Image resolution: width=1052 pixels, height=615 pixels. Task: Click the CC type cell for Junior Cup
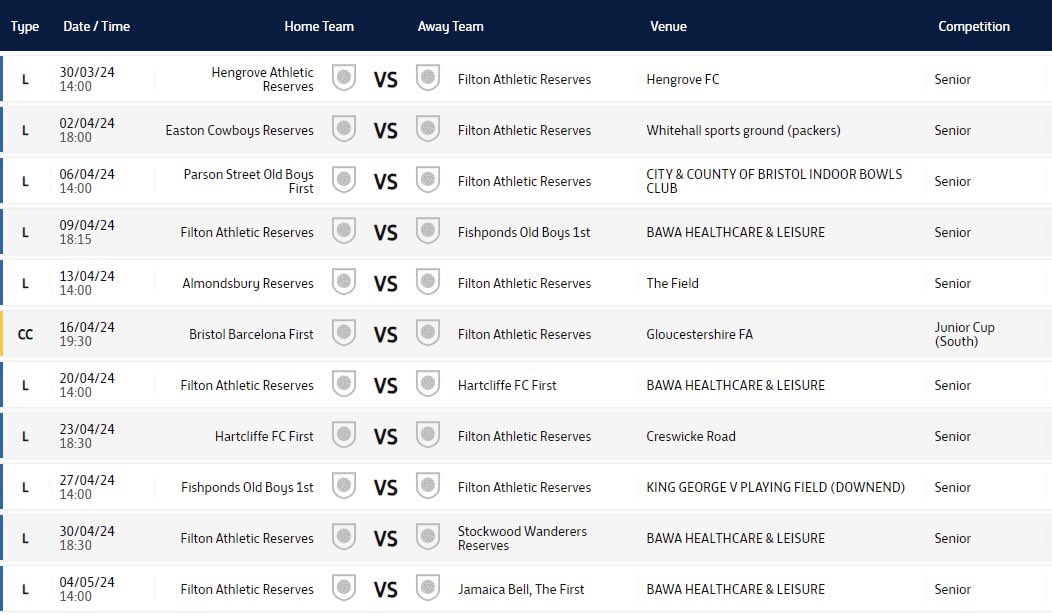25,334
